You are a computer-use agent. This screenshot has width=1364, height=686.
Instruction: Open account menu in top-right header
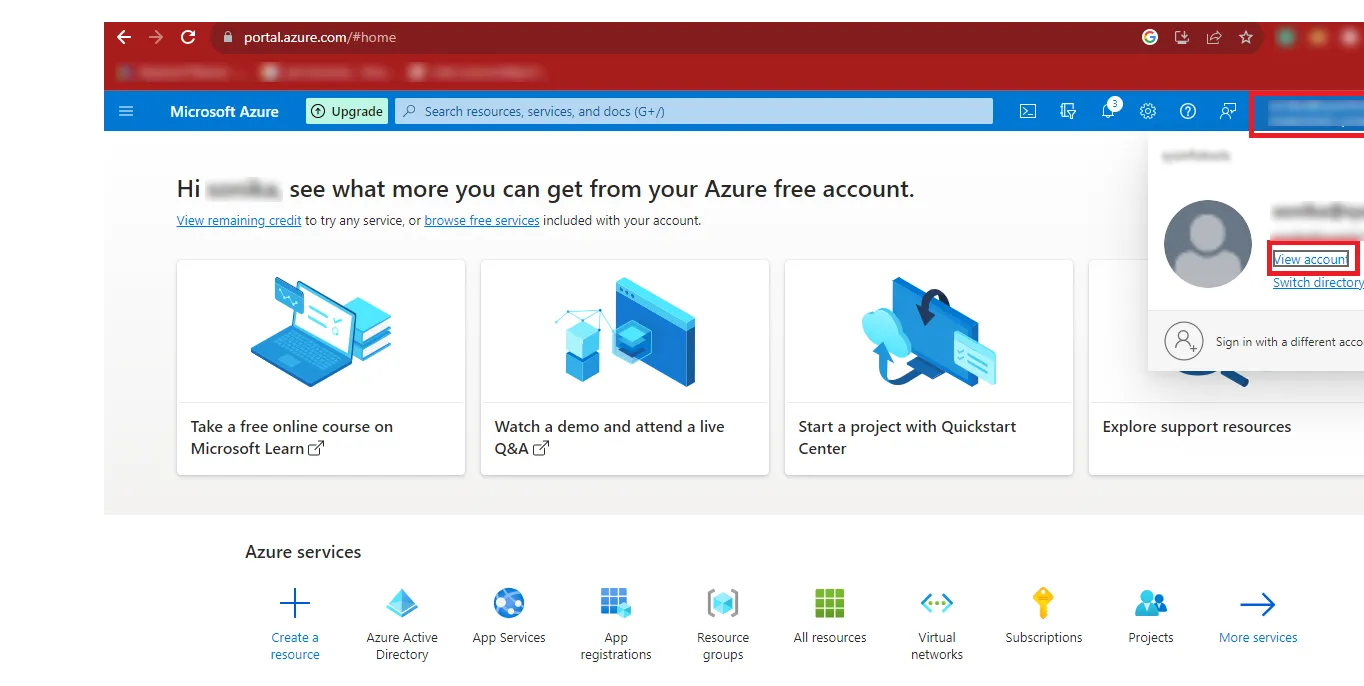[1307, 112]
